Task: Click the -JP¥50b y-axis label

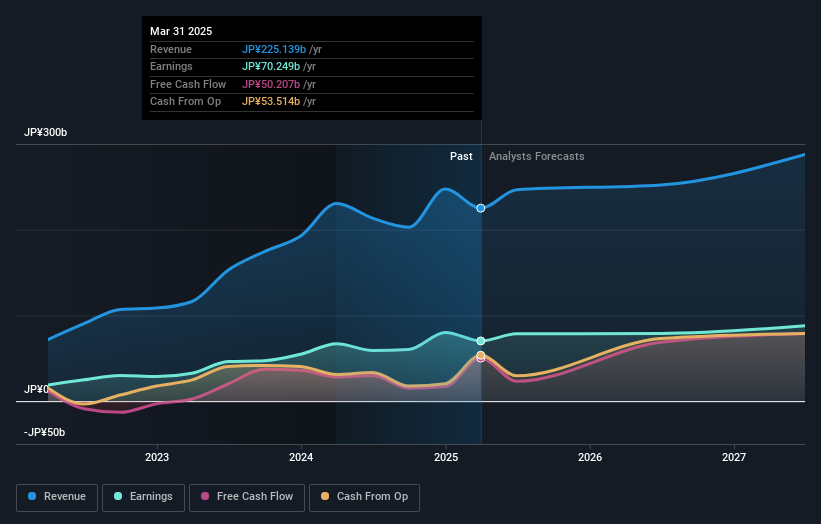Action: (45, 432)
